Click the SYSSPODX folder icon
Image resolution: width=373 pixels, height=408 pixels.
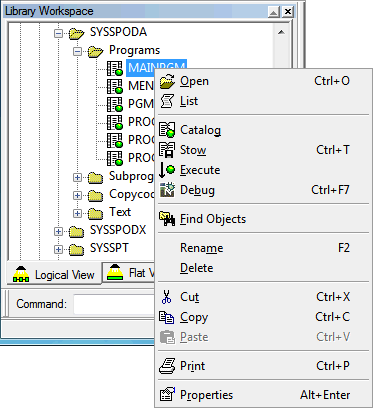click(x=76, y=231)
